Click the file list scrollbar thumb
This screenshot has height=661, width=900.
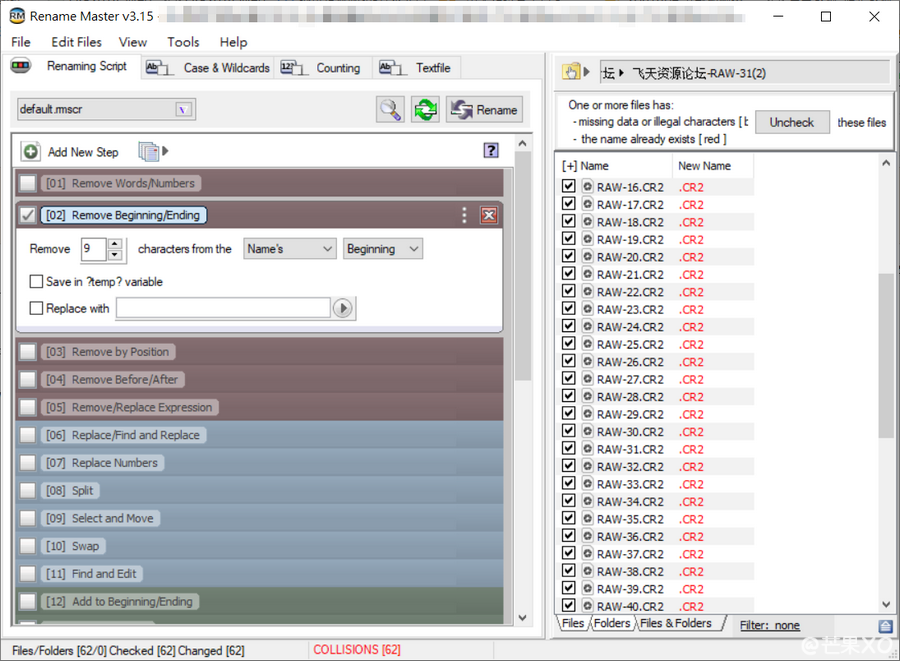886,356
